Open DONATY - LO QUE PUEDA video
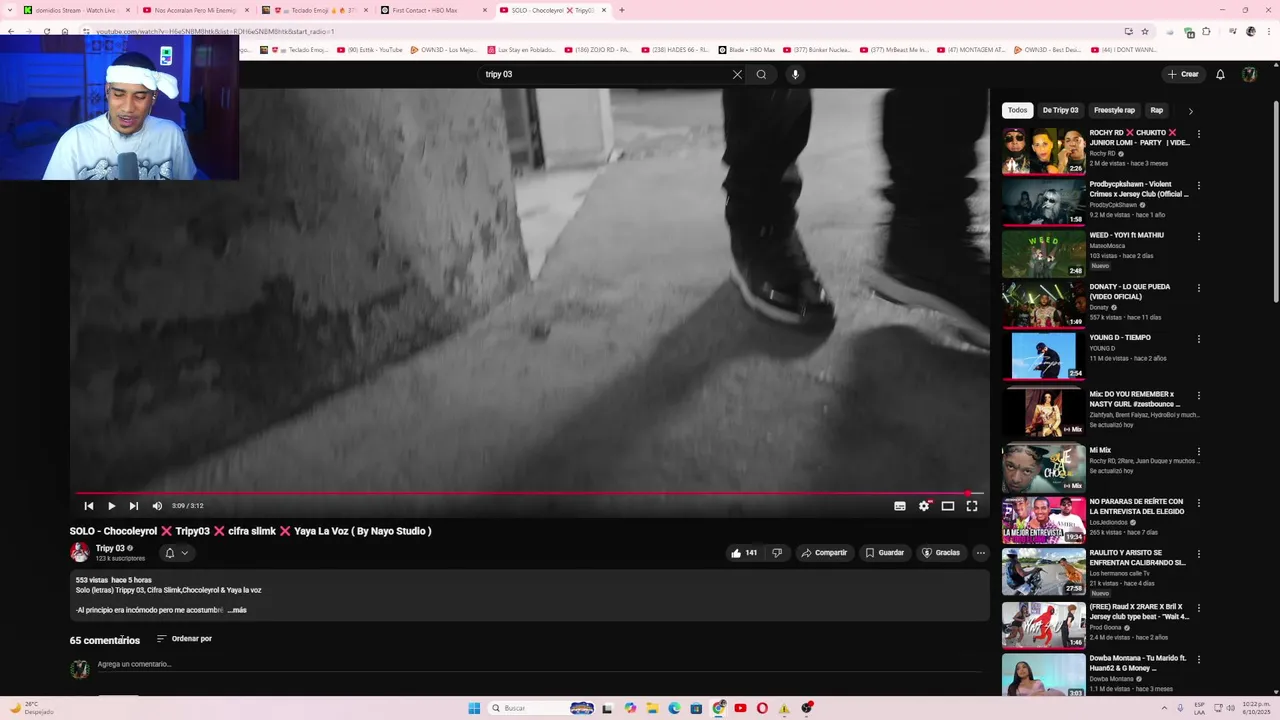Screen dimensions: 1280x720 click(x=1044, y=304)
